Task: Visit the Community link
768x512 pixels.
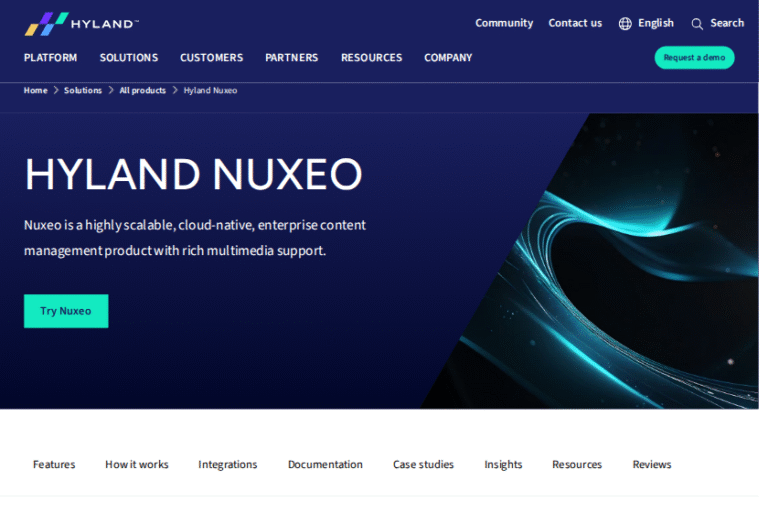Action: [x=504, y=23]
